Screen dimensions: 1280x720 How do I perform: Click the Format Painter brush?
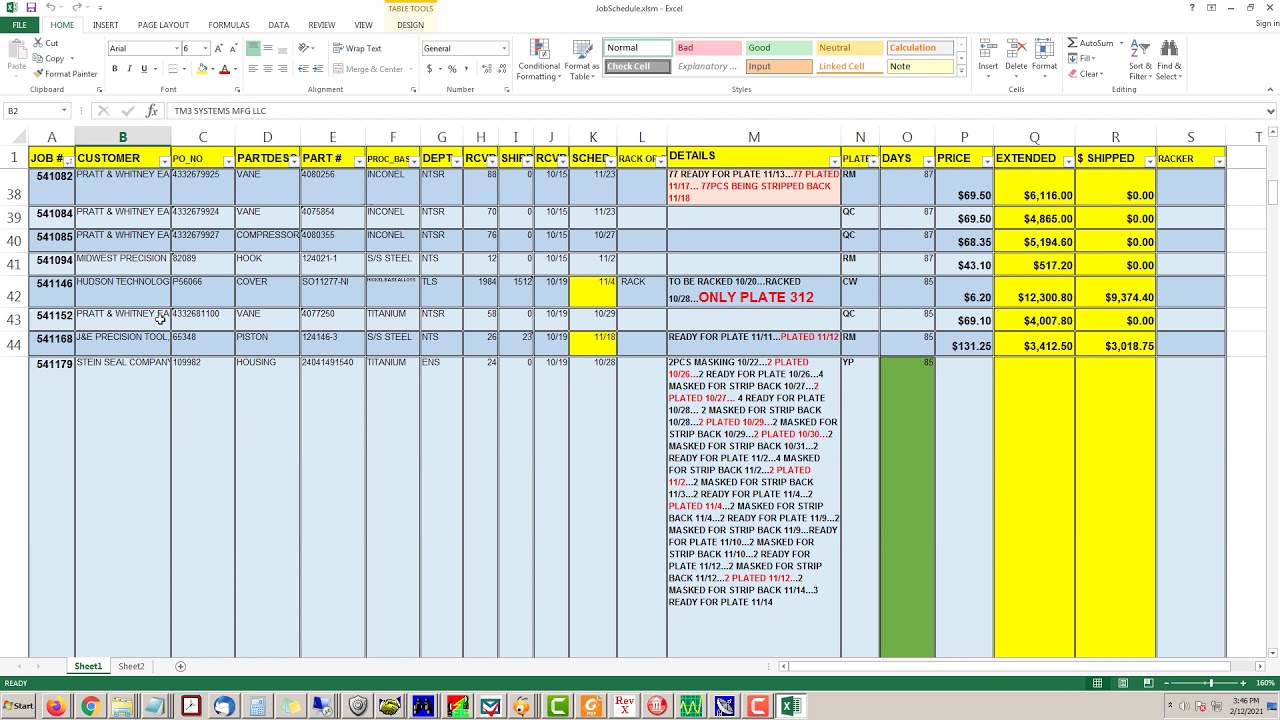tap(38, 74)
